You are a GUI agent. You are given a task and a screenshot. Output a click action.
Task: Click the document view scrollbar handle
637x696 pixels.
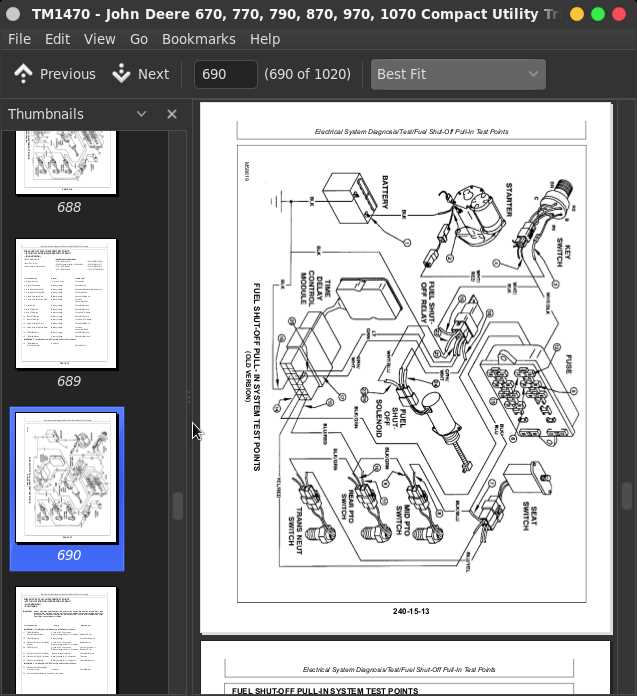[627, 496]
